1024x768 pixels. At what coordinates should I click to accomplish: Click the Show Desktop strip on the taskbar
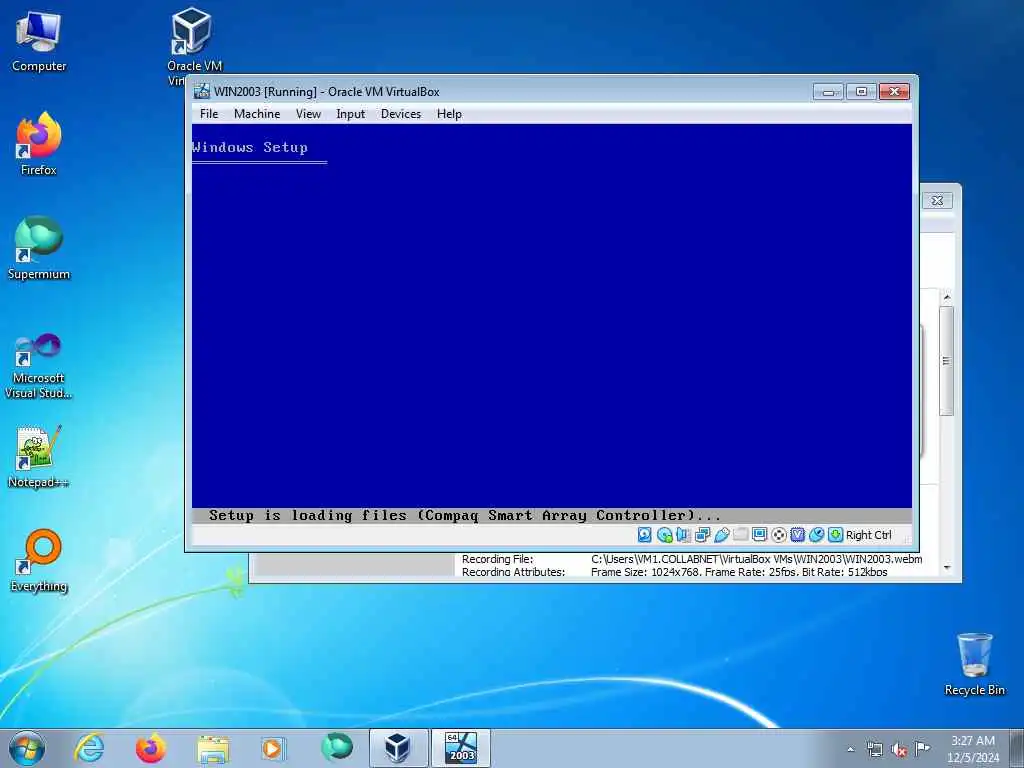(x=1017, y=748)
